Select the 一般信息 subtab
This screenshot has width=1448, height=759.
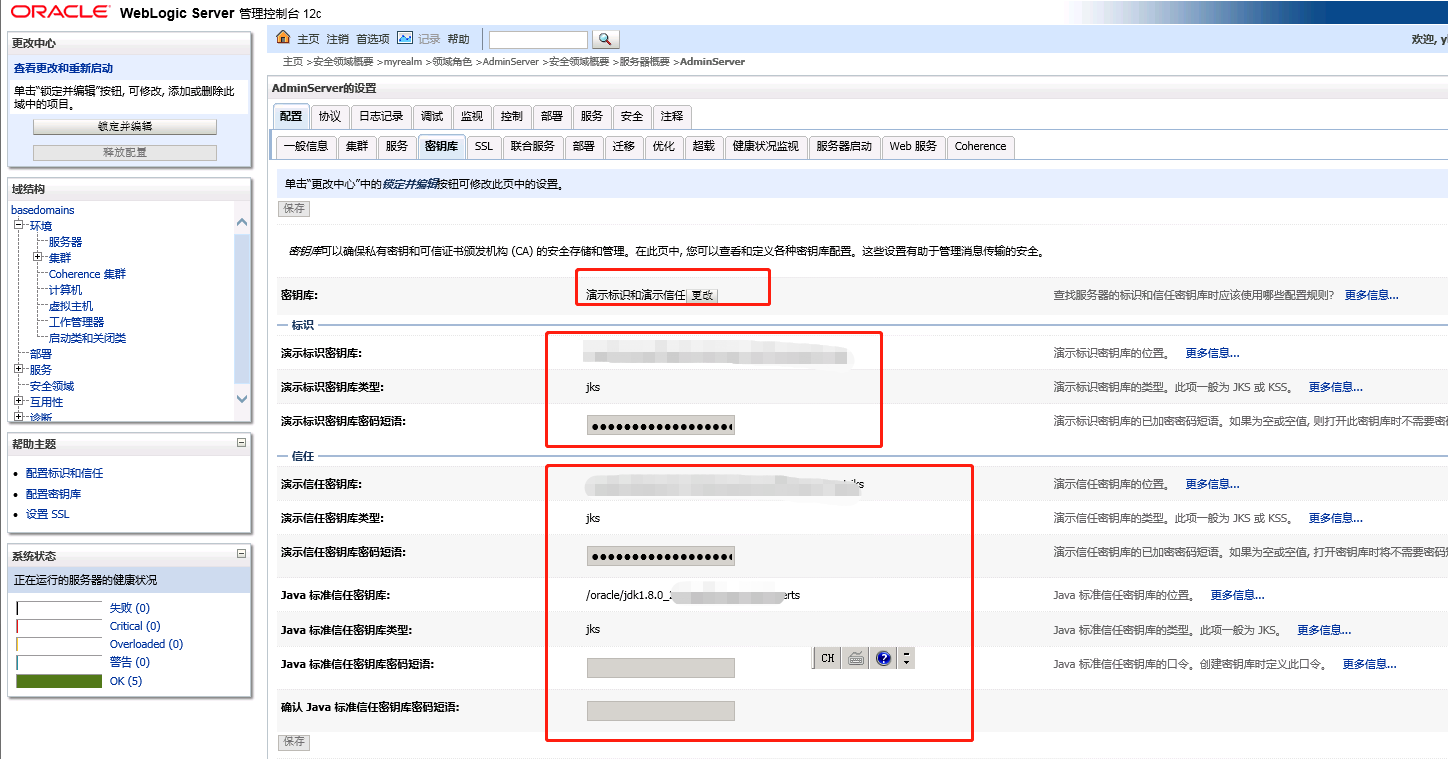pyautogui.click(x=306, y=146)
